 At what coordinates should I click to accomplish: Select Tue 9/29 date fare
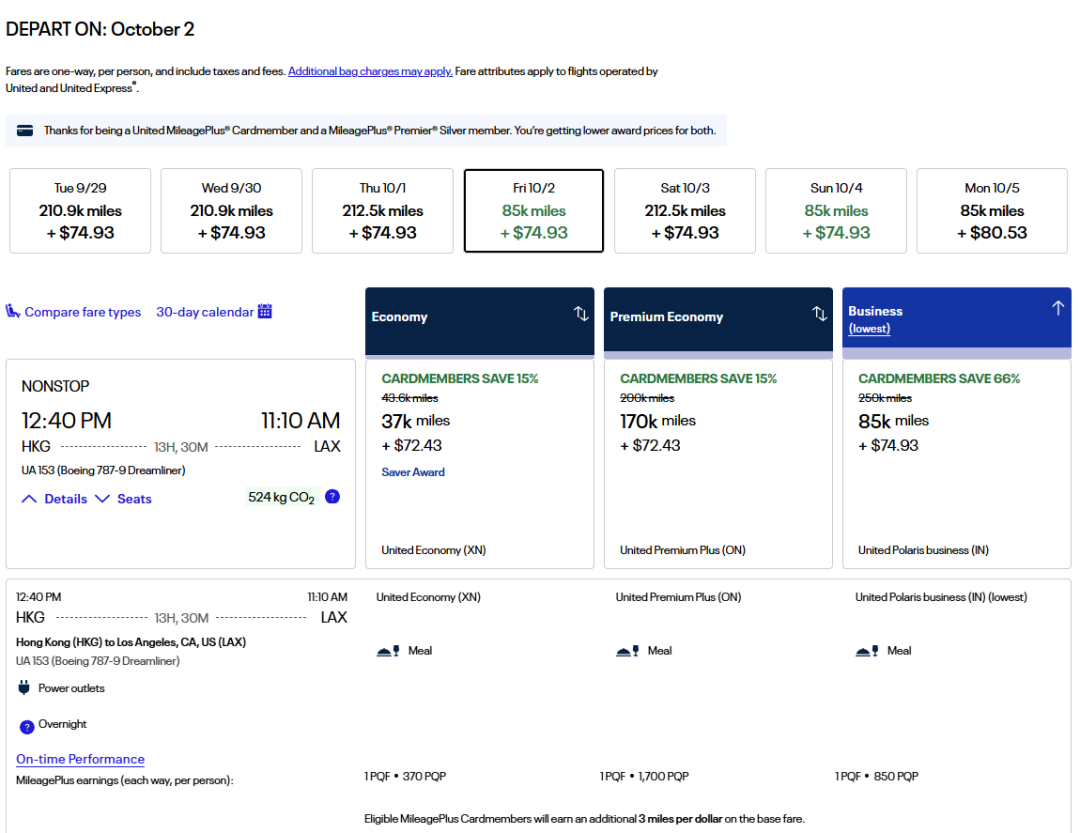pyautogui.click(x=80, y=211)
